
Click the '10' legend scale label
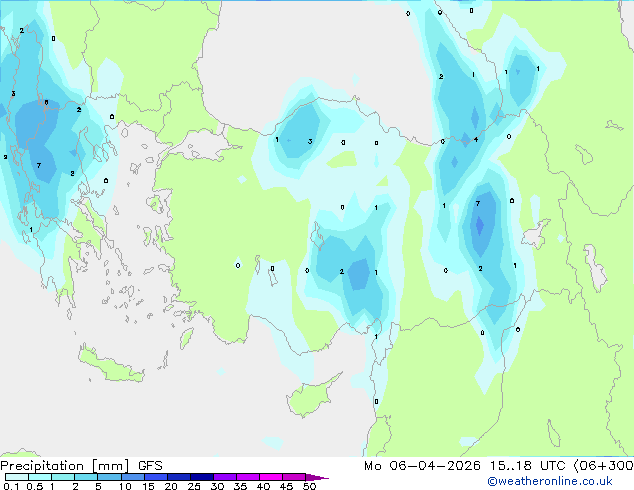point(125,486)
